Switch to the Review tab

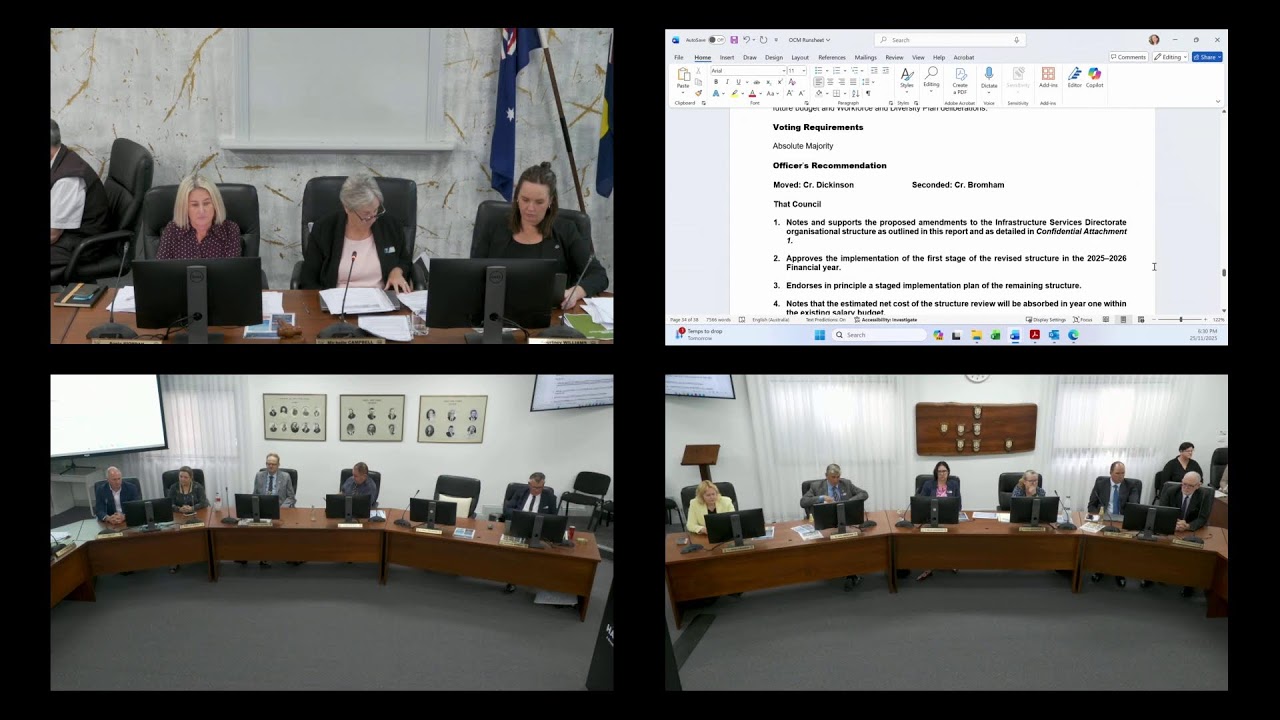894,57
